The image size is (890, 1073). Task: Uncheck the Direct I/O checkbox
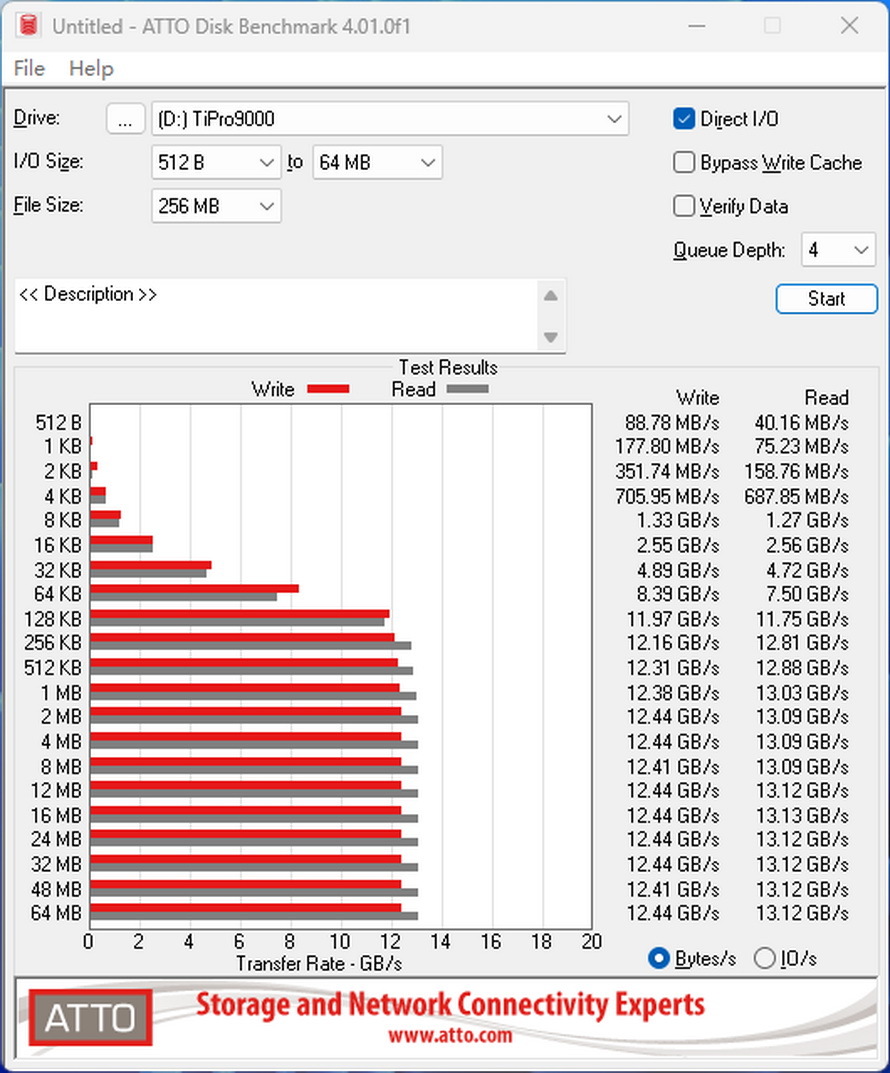pyautogui.click(x=684, y=119)
